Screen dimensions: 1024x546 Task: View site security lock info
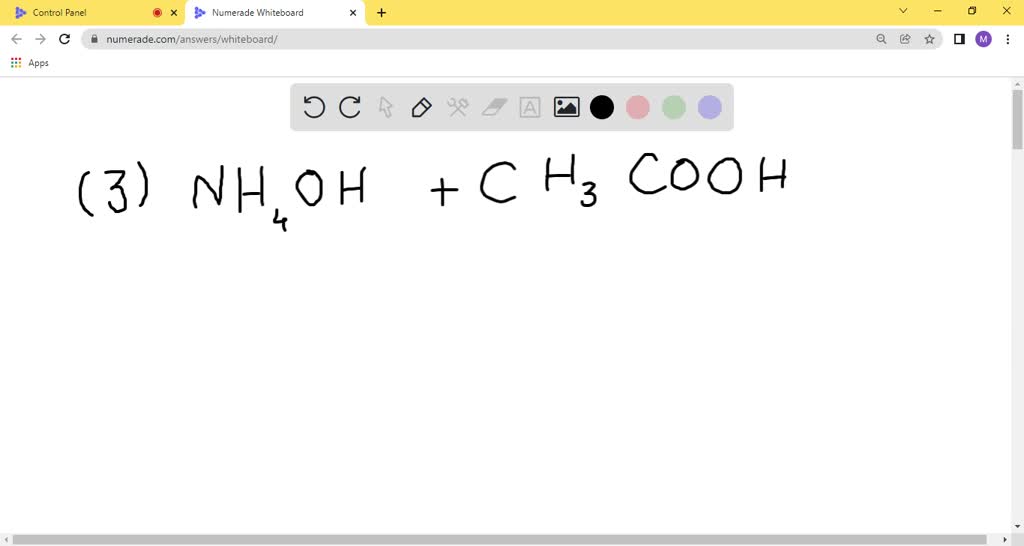click(x=94, y=39)
